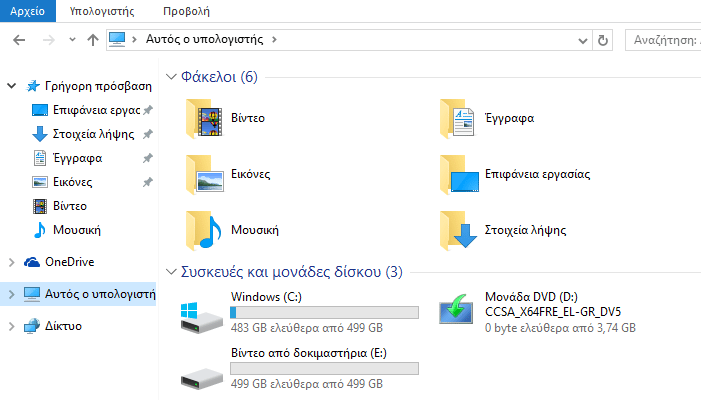Viewport: 701px width, 400px height.
Task: Select the Βίντεο από δοκιμαστήρια (E:) drive icon
Action: coord(202,379)
